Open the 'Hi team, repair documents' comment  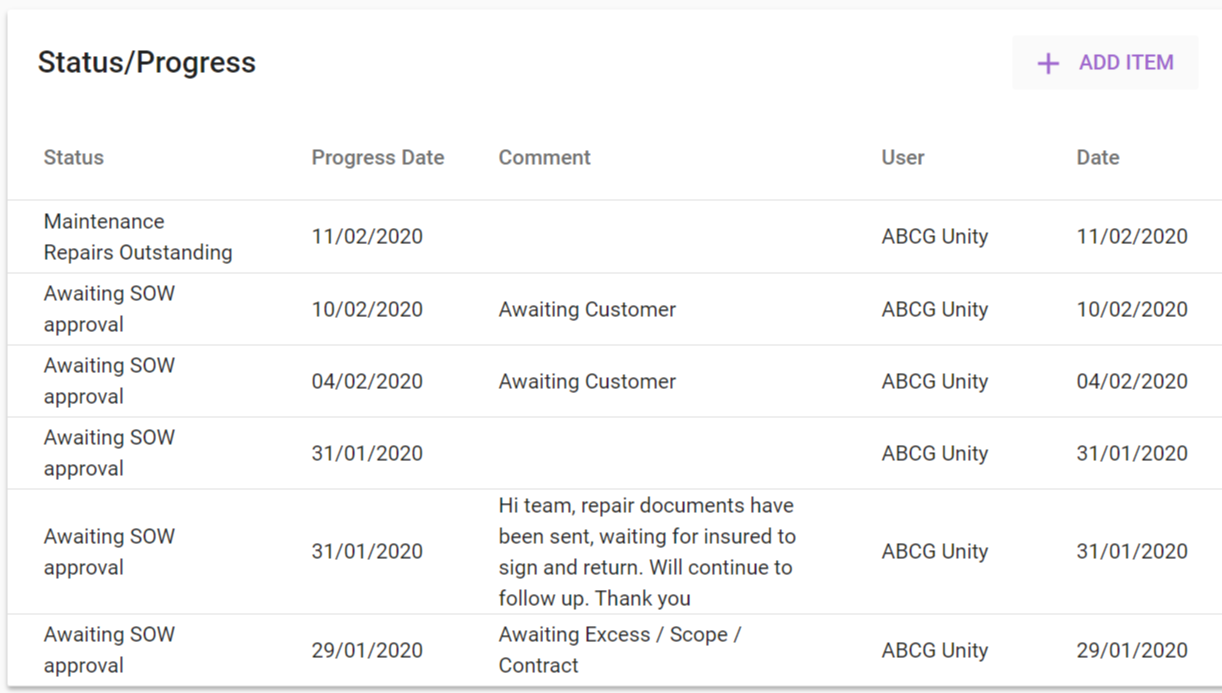pyautogui.click(x=647, y=552)
